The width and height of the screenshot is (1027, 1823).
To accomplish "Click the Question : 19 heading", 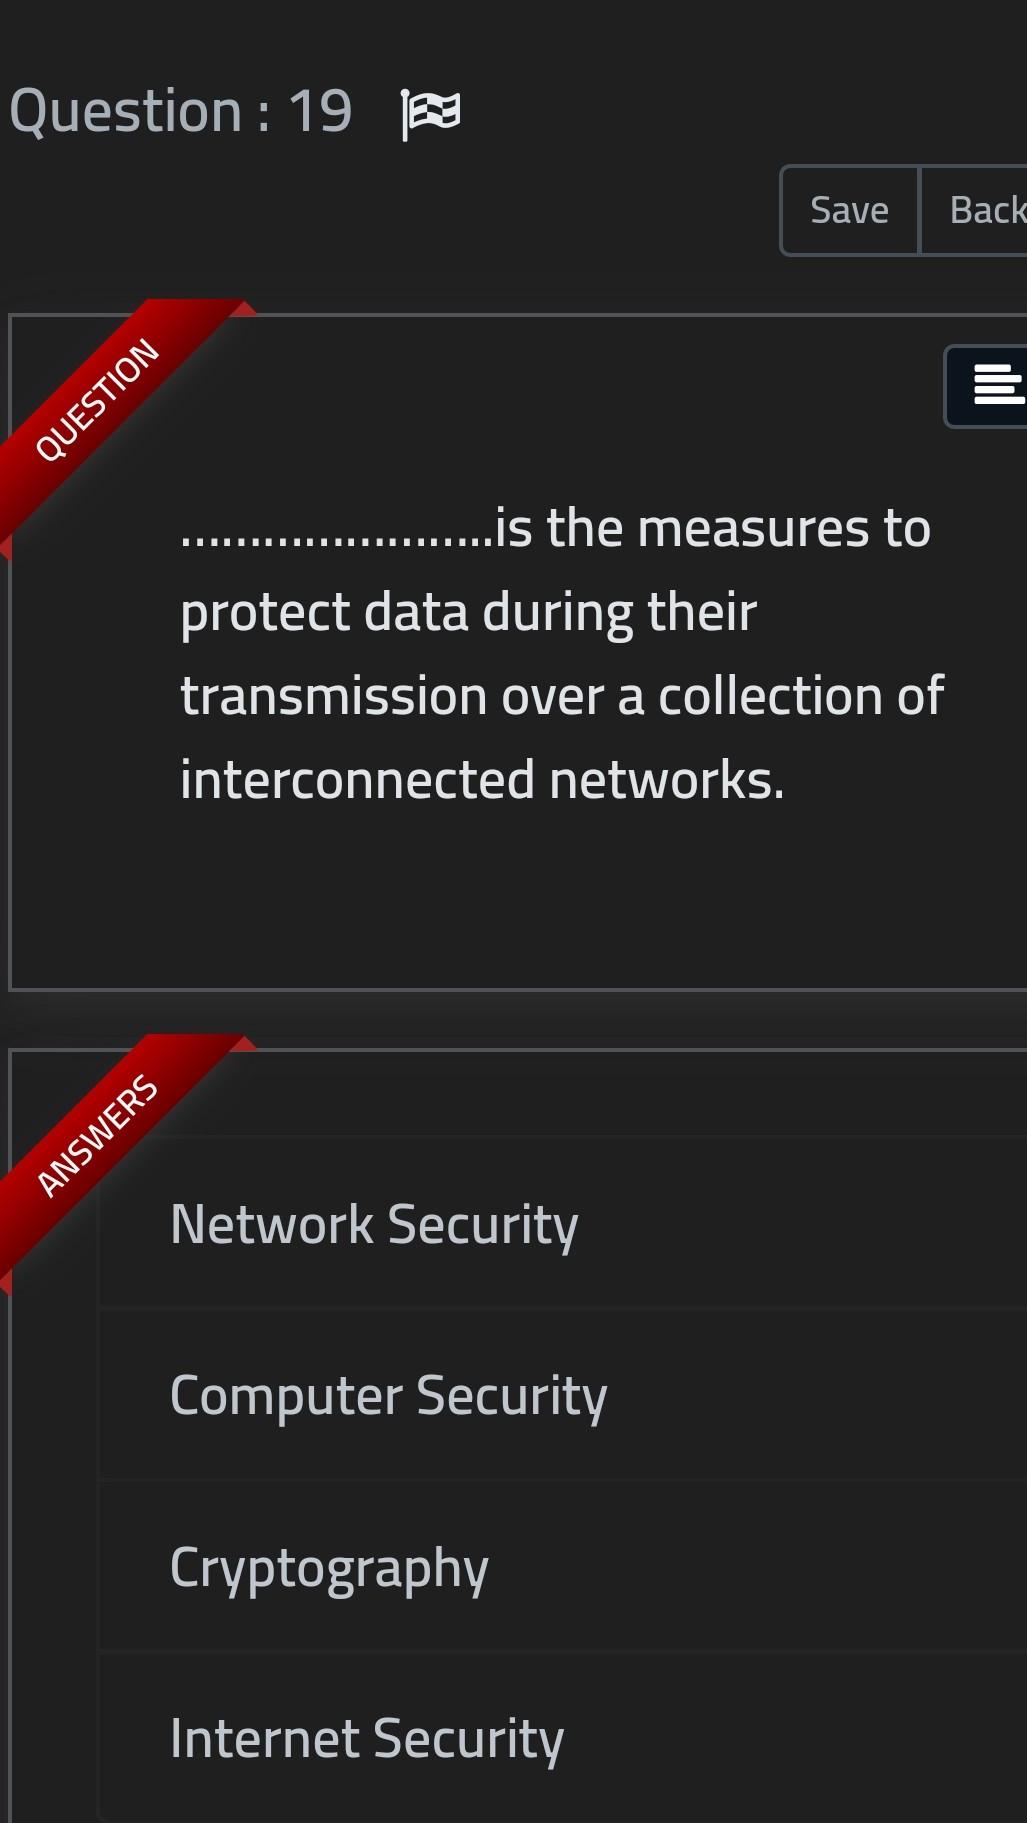I will click(180, 111).
